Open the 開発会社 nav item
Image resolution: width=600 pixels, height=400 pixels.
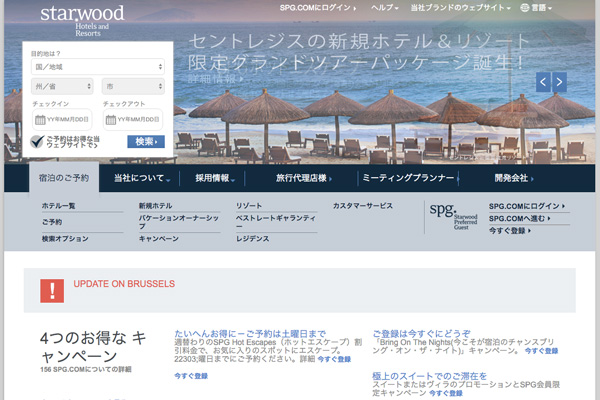514,178
